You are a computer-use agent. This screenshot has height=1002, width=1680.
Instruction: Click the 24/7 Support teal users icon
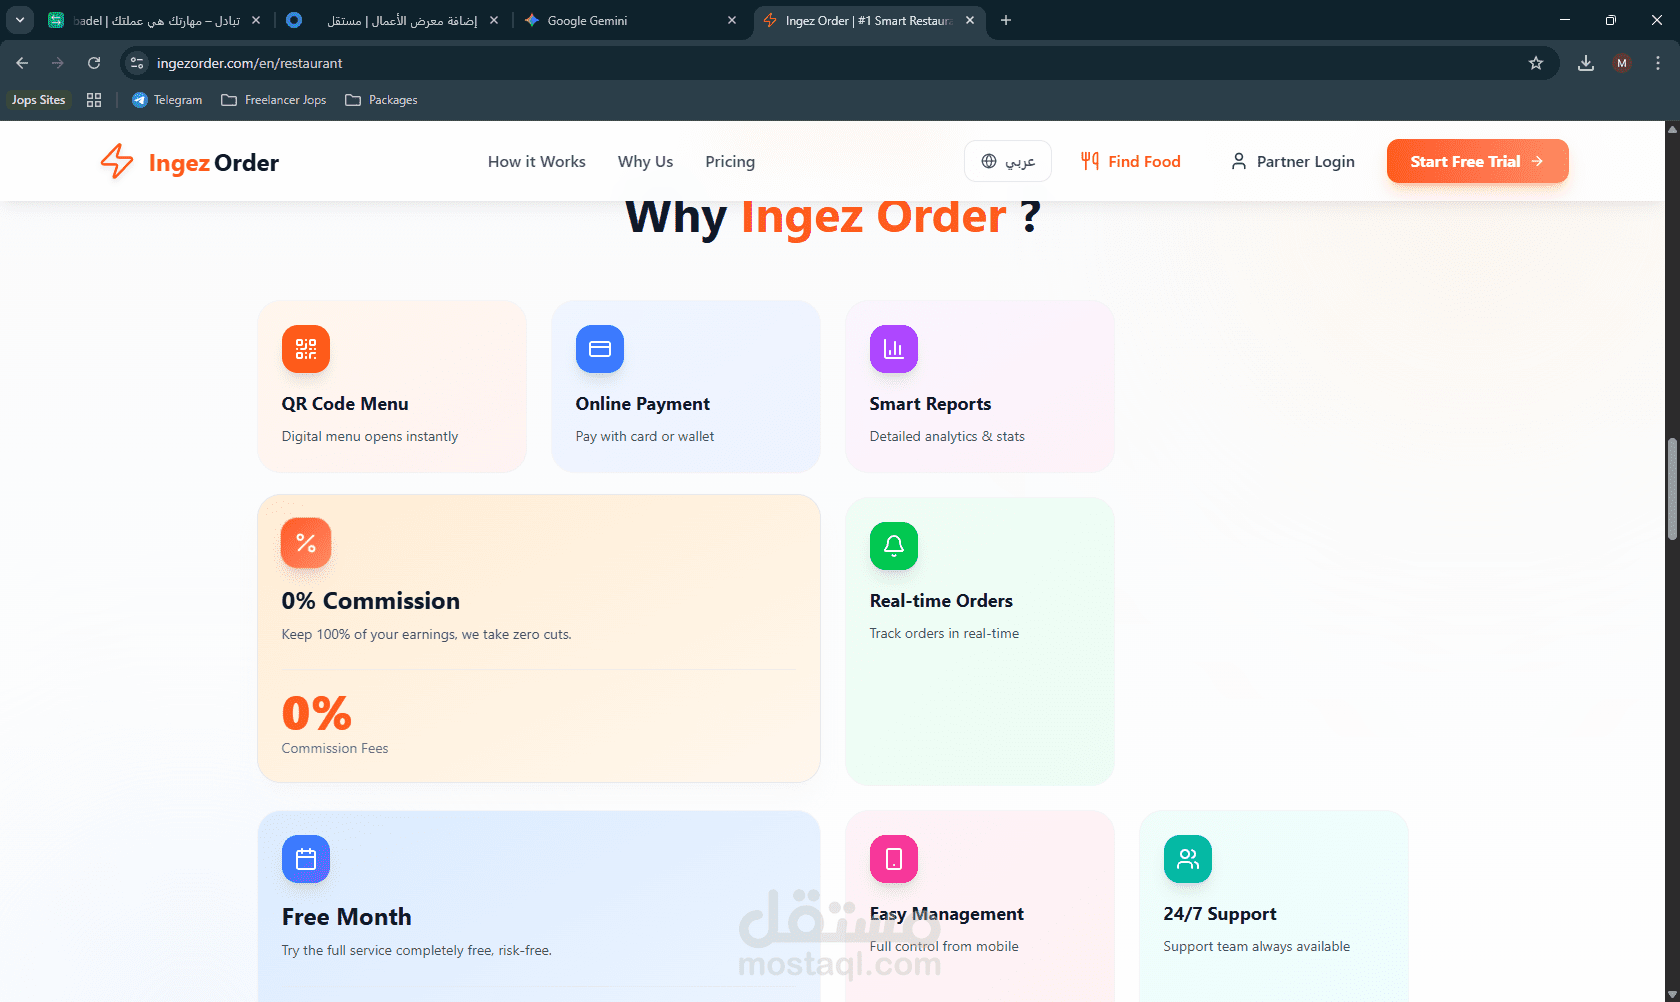point(1188,859)
